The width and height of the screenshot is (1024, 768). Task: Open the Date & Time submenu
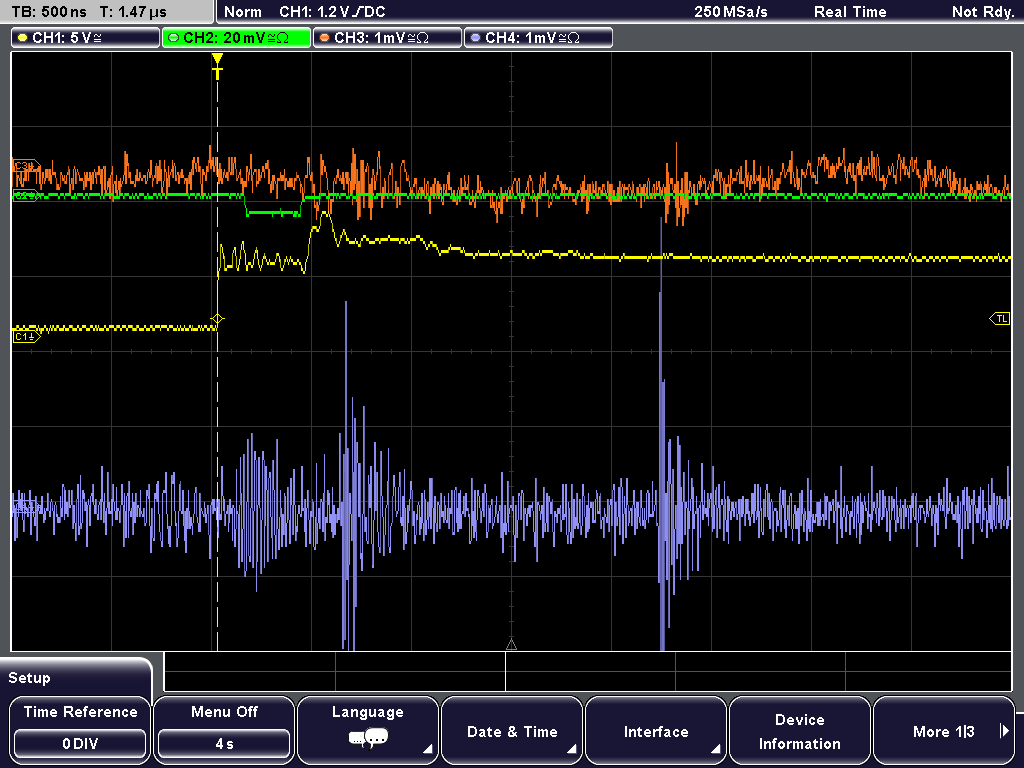pos(512,729)
